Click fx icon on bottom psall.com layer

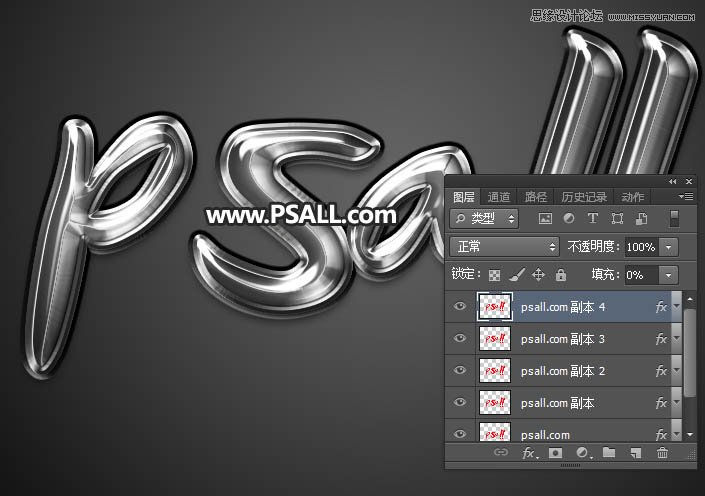click(x=661, y=434)
